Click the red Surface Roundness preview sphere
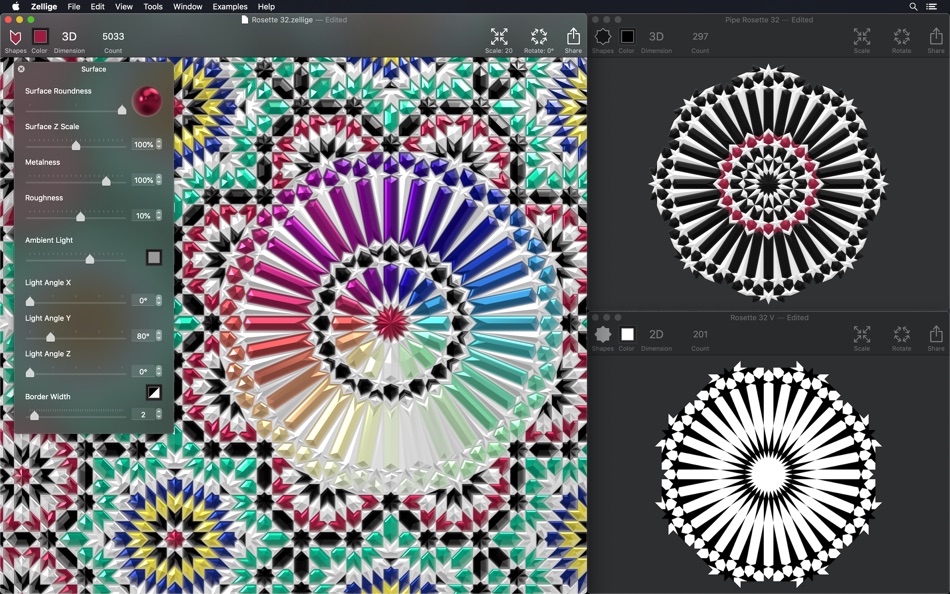 [147, 100]
